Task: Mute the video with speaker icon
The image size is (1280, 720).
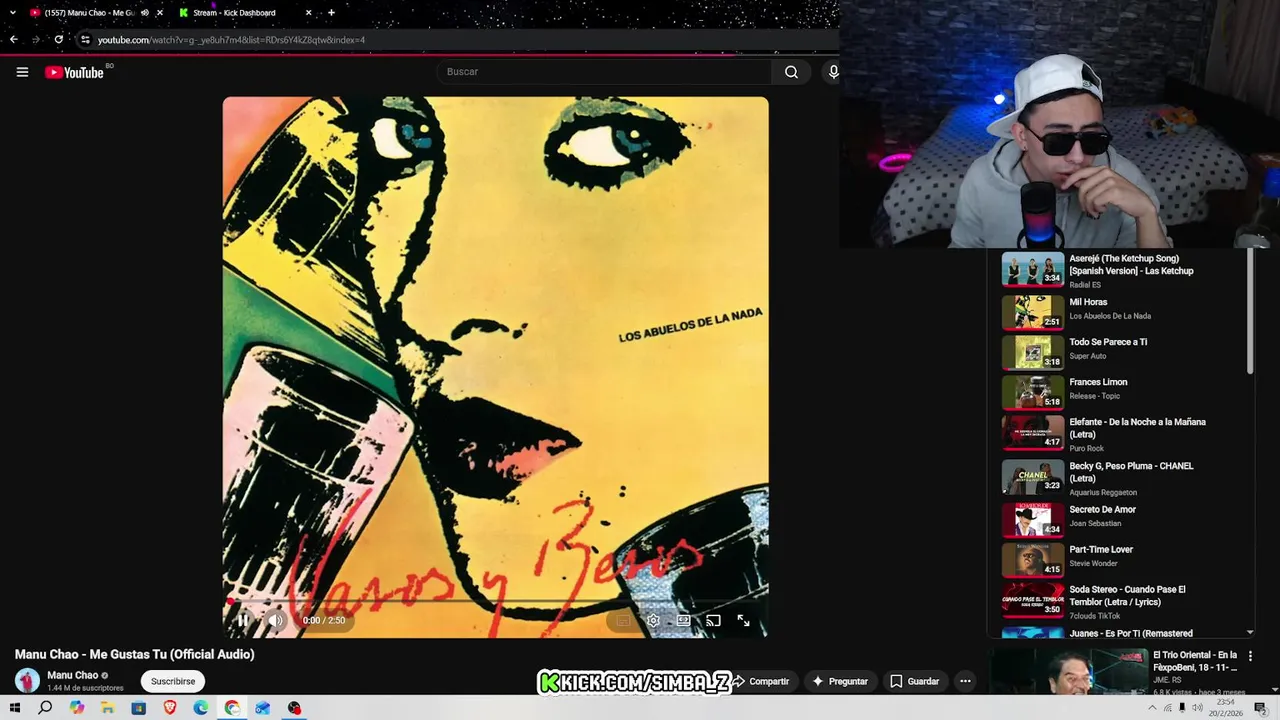Action: tap(275, 620)
